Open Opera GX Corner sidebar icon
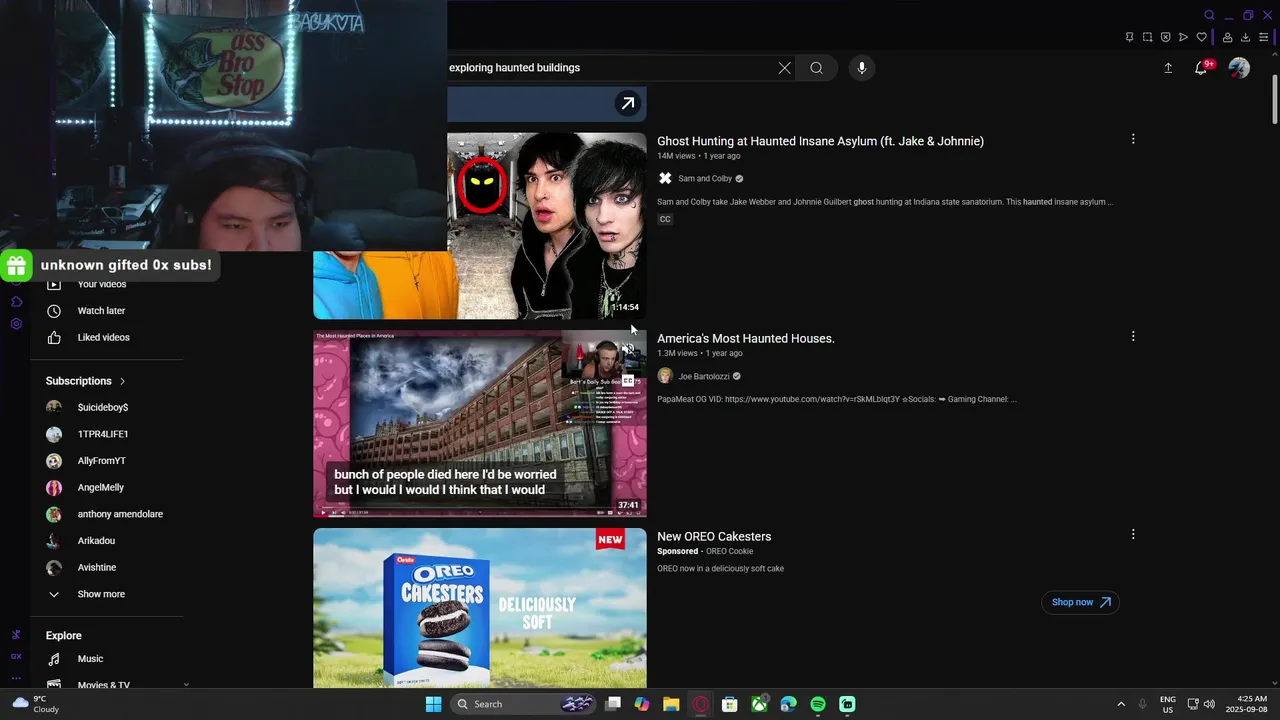The image size is (1280, 720). click(x=16, y=655)
